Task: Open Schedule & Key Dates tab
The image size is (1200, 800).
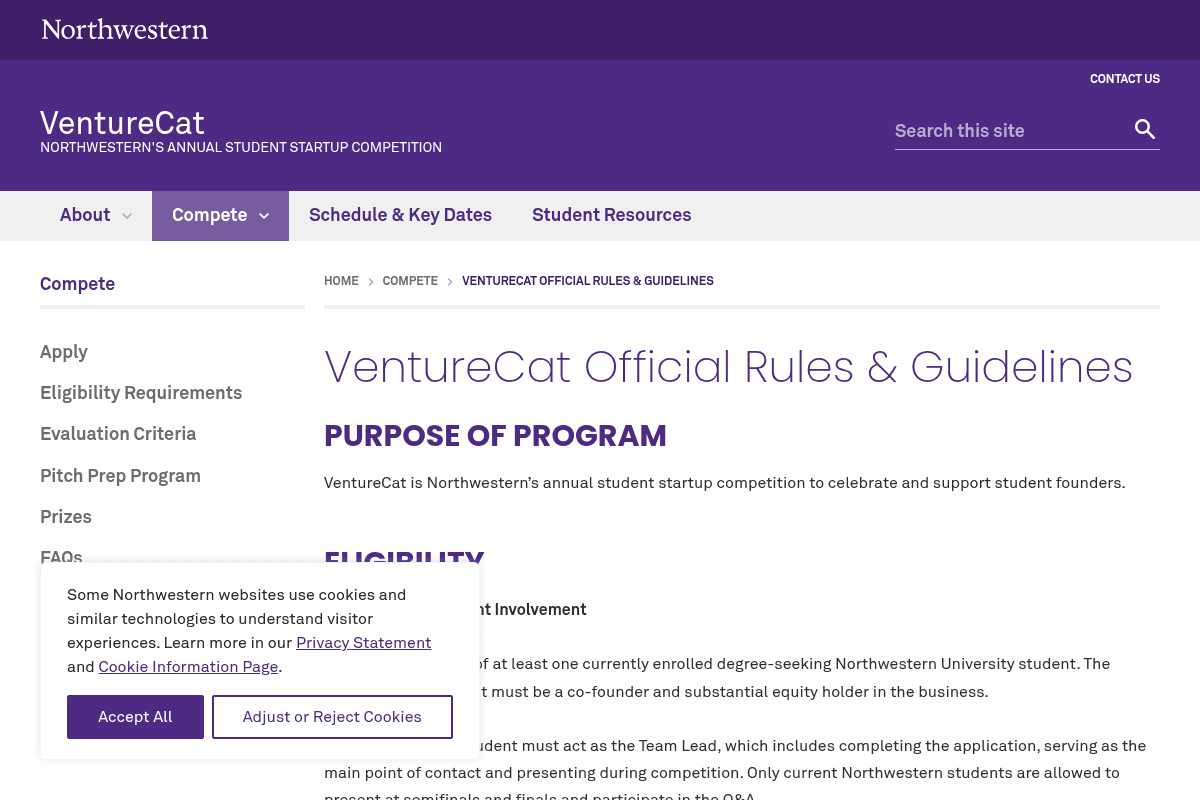Action: 400,215
